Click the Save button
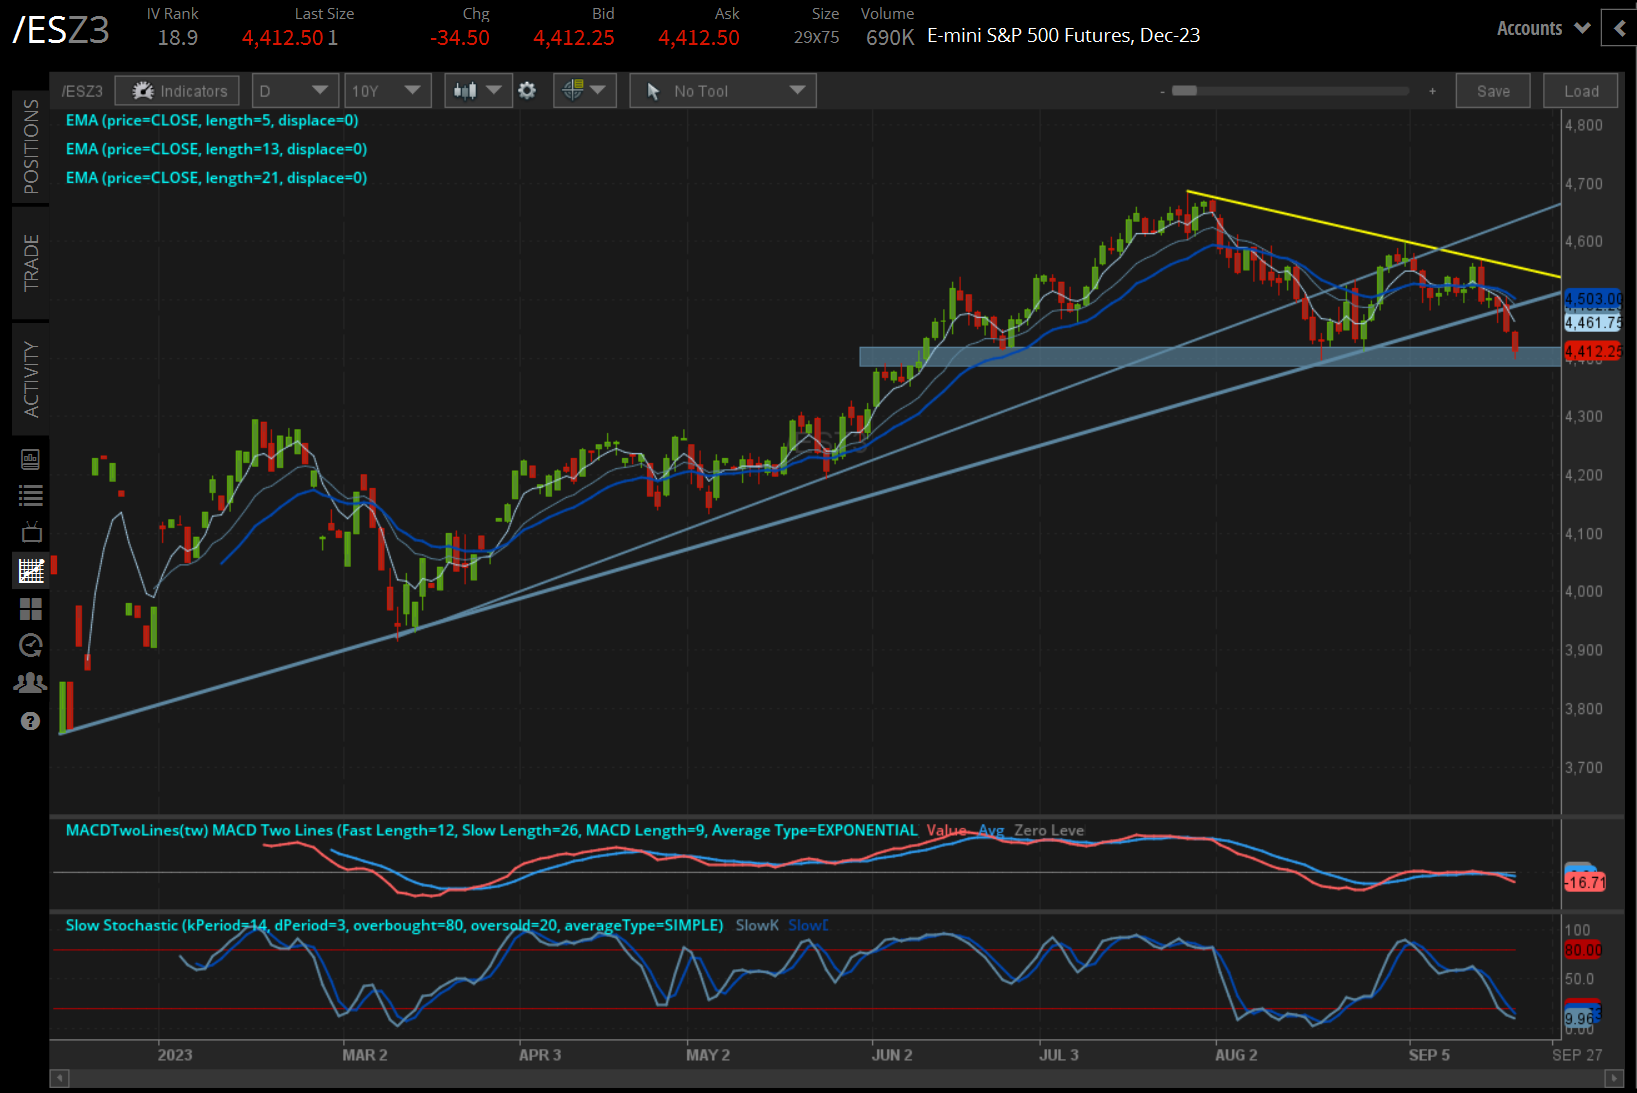The image size is (1637, 1093). [x=1492, y=90]
